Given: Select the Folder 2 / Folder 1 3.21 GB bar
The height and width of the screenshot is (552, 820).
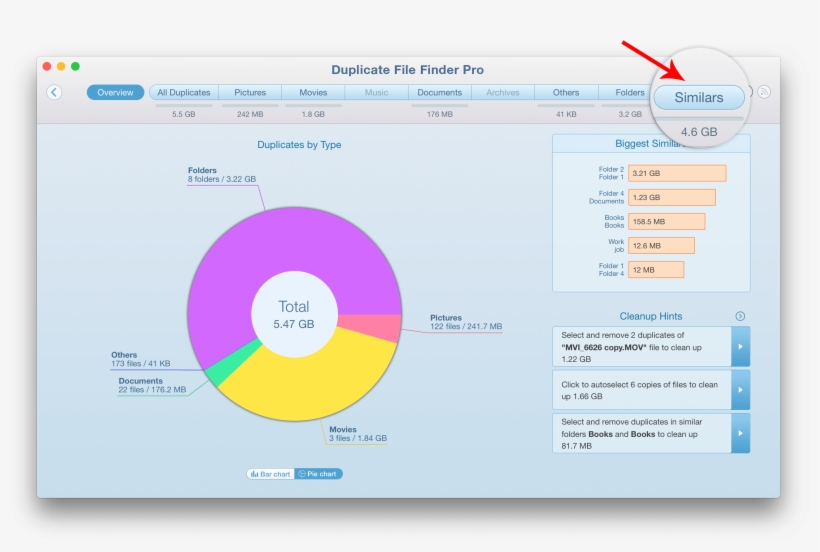Looking at the screenshot, I should click(x=677, y=173).
